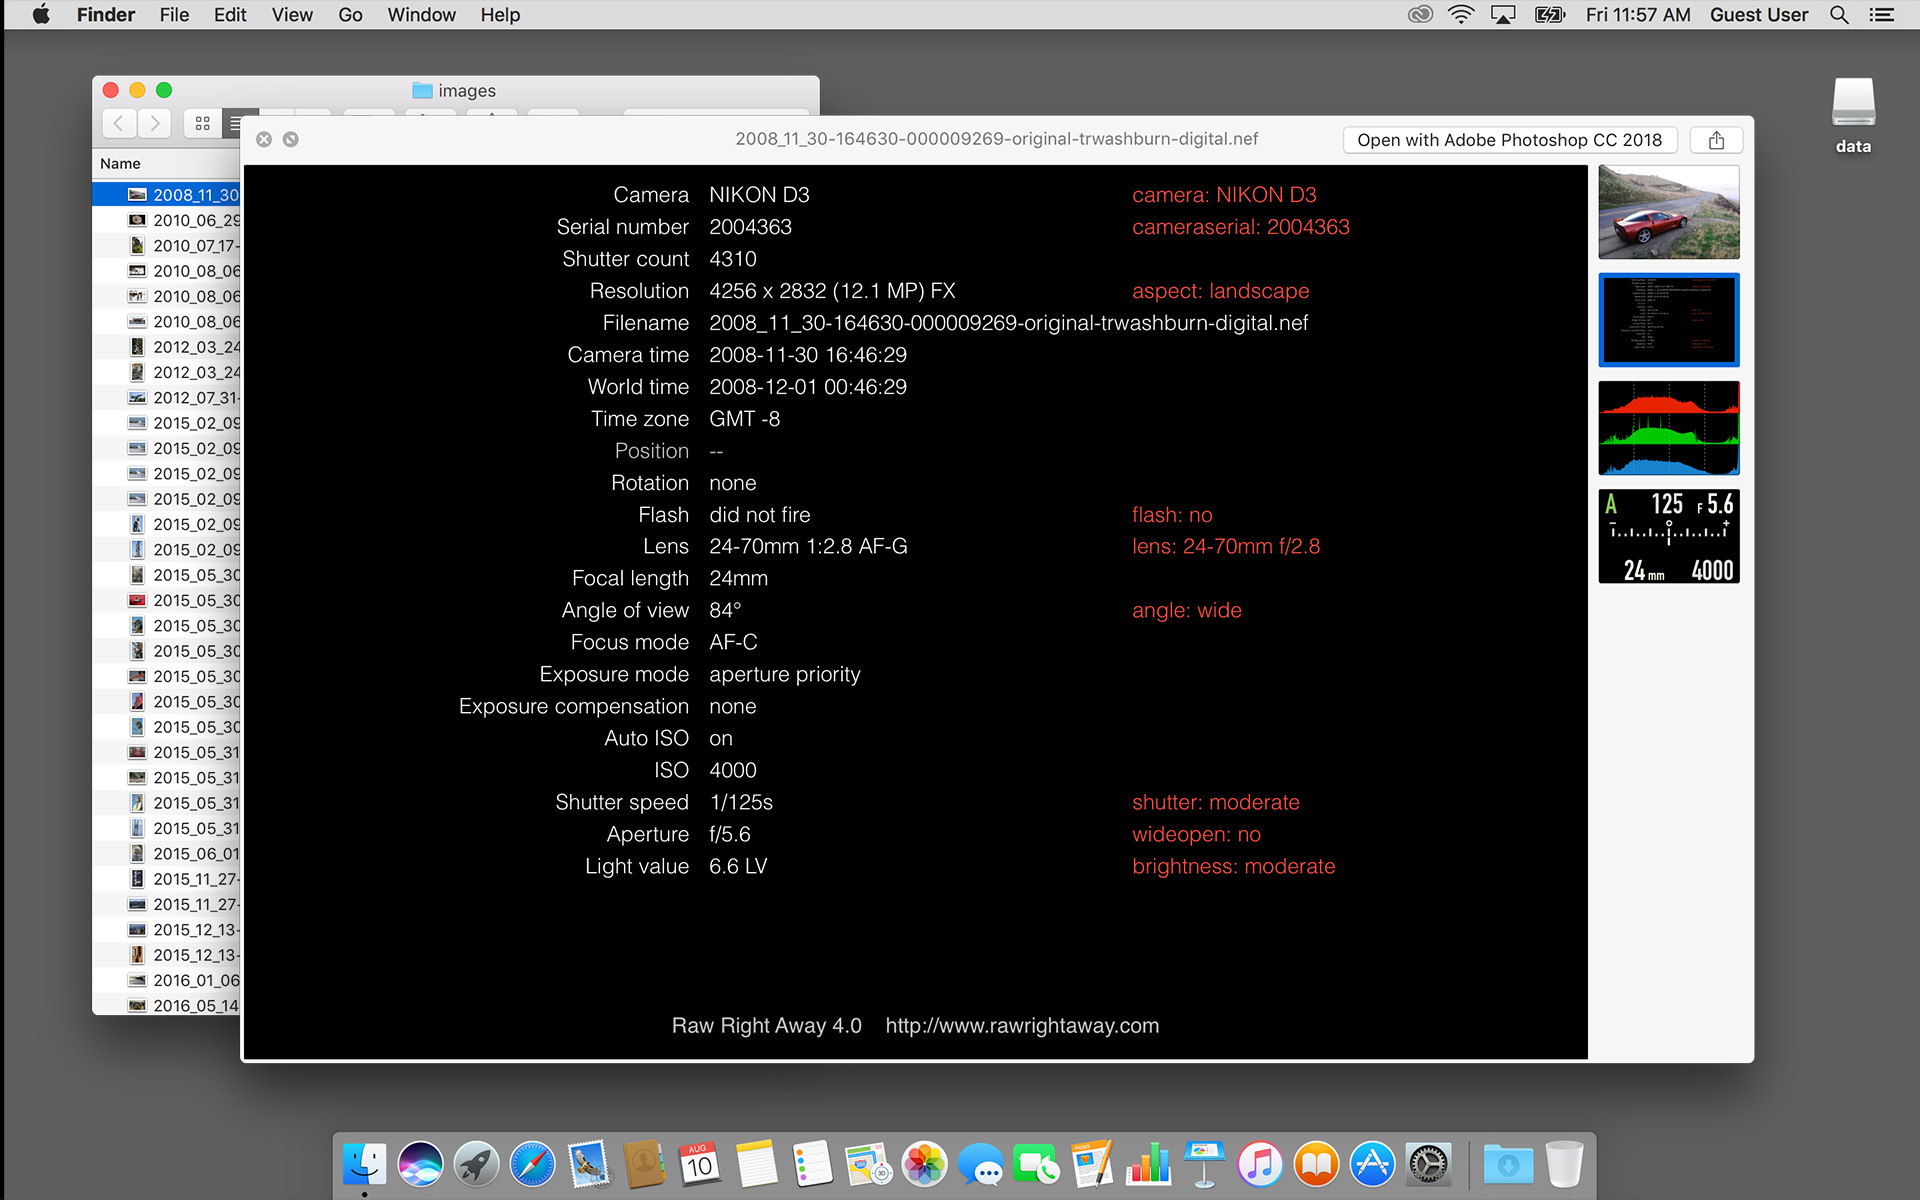Click the Creative Cloud menu bar icon
Image resolution: width=1920 pixels, height=1200 pixels.
tap(1420, 15)
